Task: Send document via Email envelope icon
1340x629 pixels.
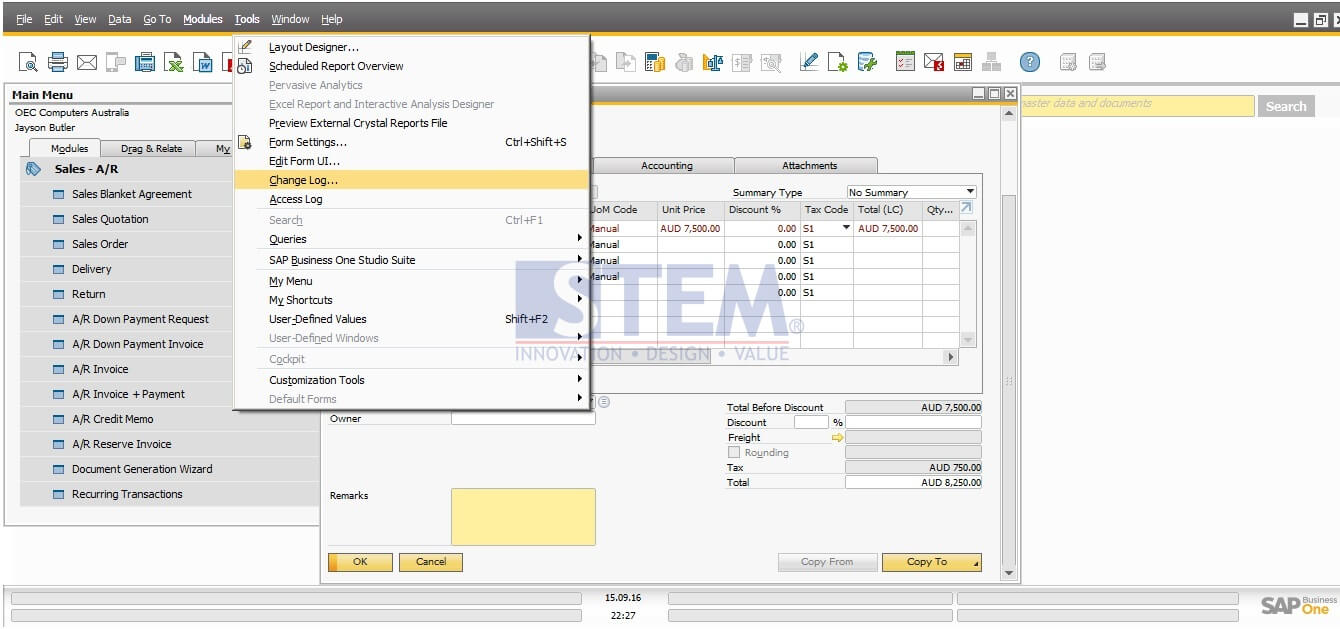Action: pos(87,62)
